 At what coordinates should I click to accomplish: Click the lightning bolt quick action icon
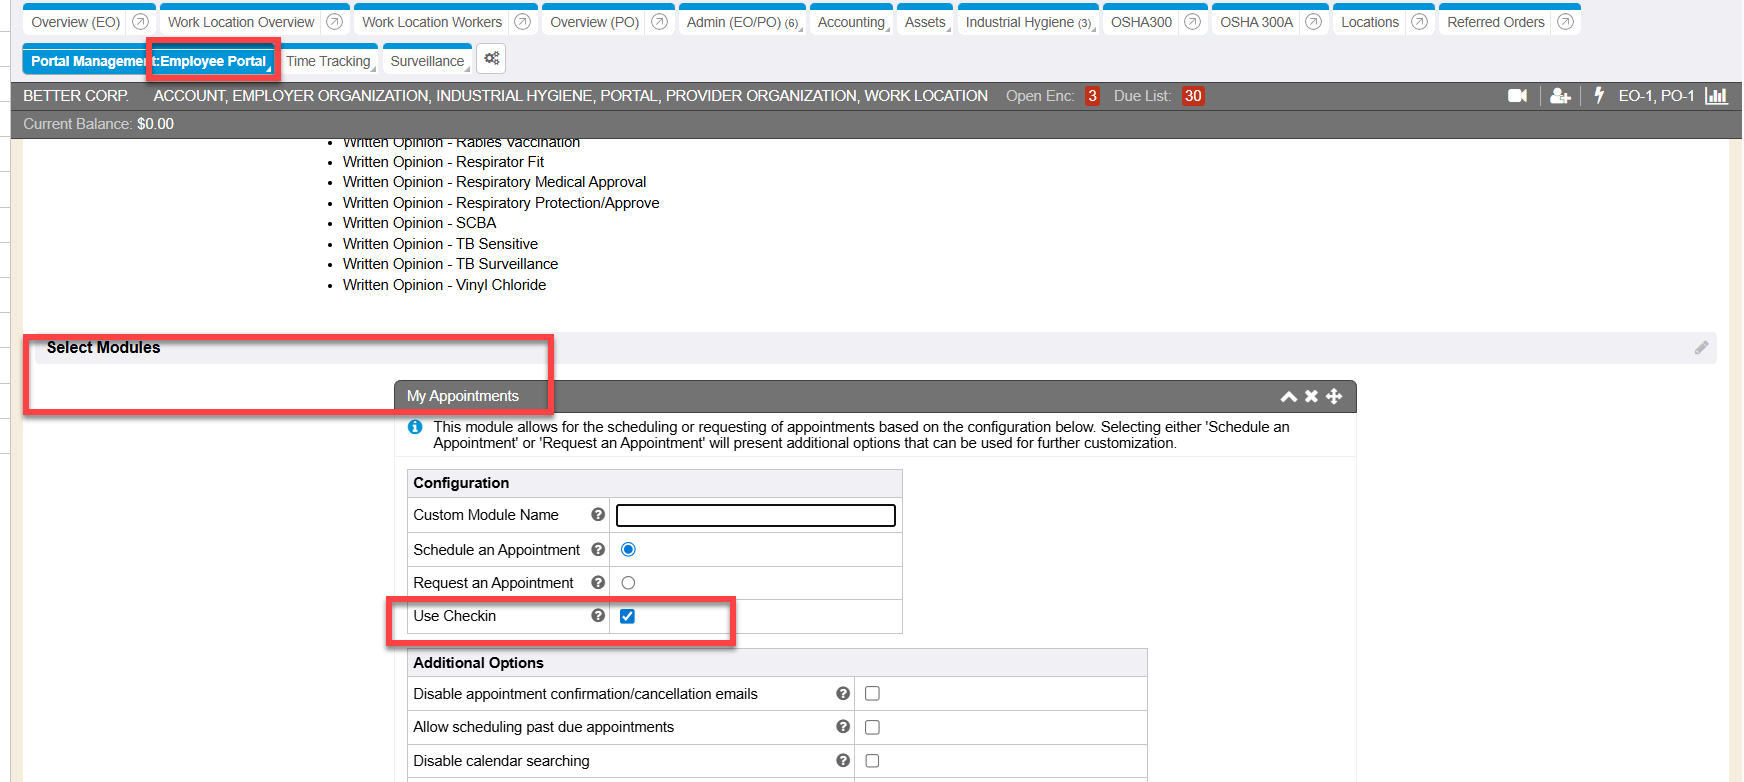(x=1599, y=95)
